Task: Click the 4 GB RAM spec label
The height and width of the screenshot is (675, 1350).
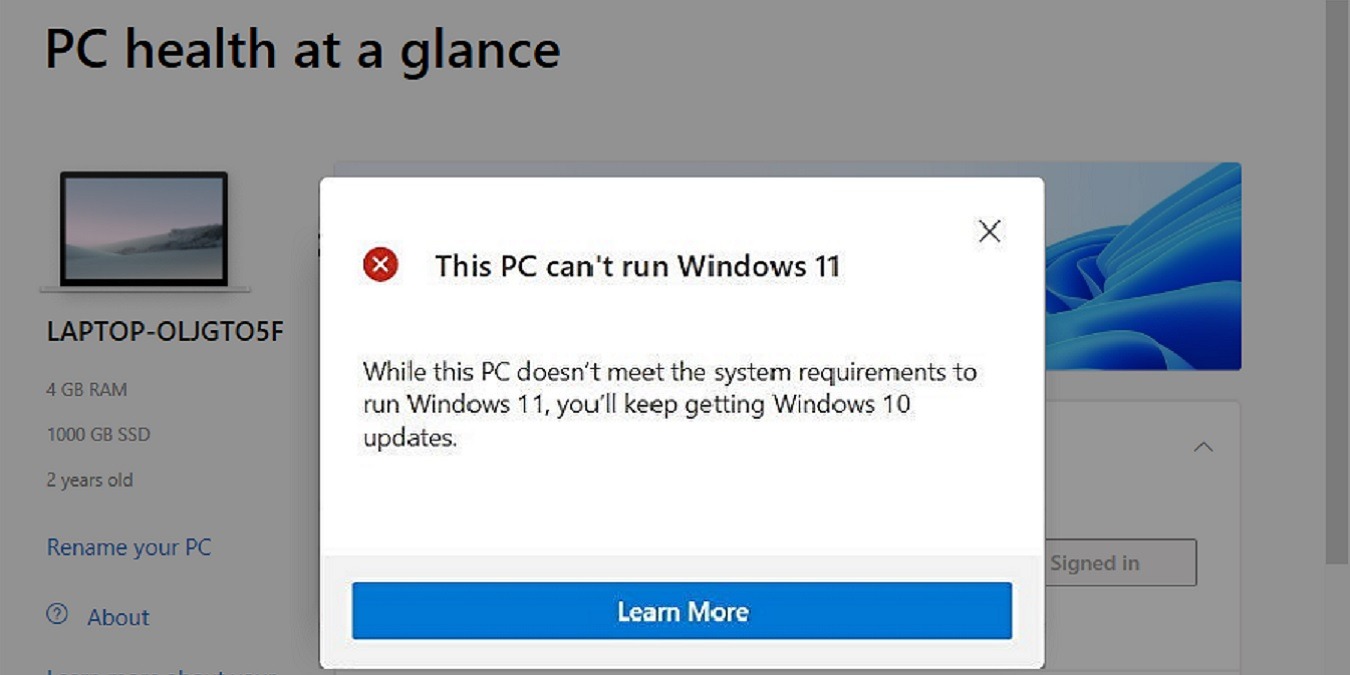Action: (x=86, y=389)
